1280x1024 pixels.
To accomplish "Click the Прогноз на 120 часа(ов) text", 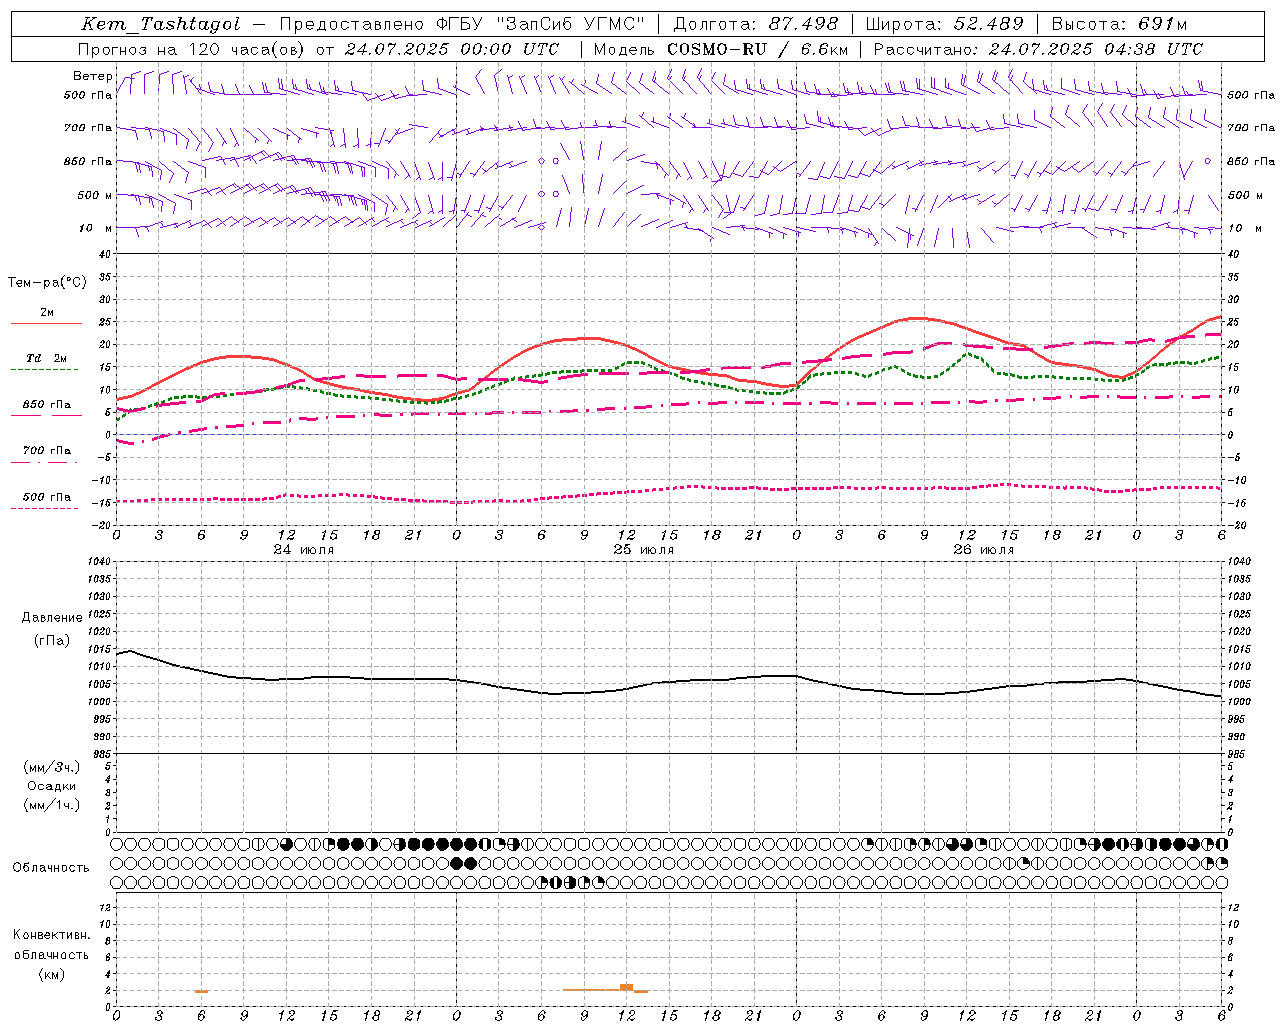I will 192,49.
